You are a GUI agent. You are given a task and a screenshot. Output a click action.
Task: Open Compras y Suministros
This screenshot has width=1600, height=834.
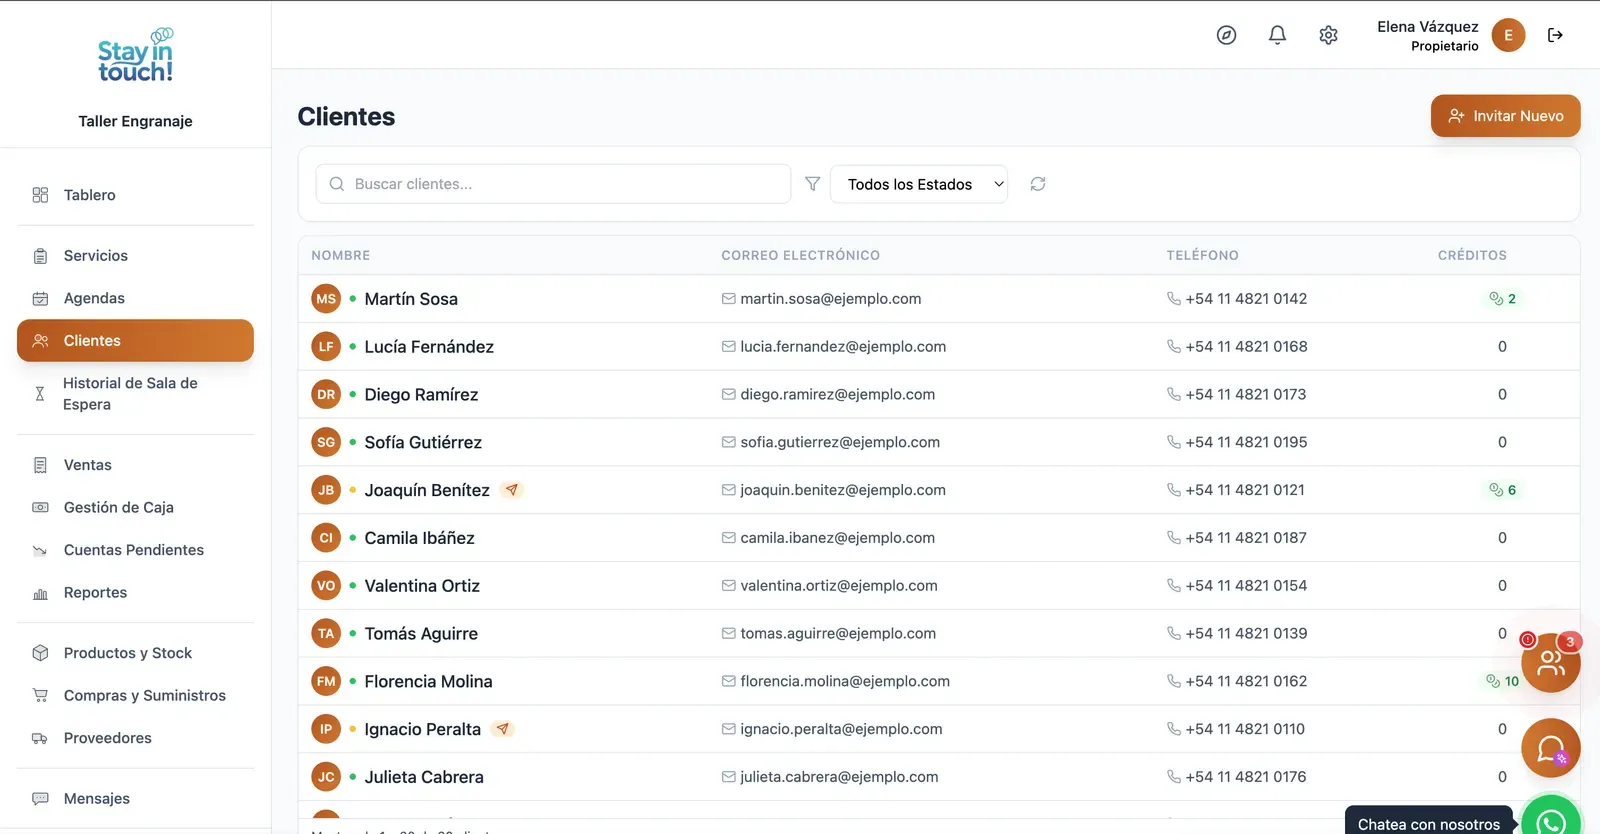(x=135, y=695)
